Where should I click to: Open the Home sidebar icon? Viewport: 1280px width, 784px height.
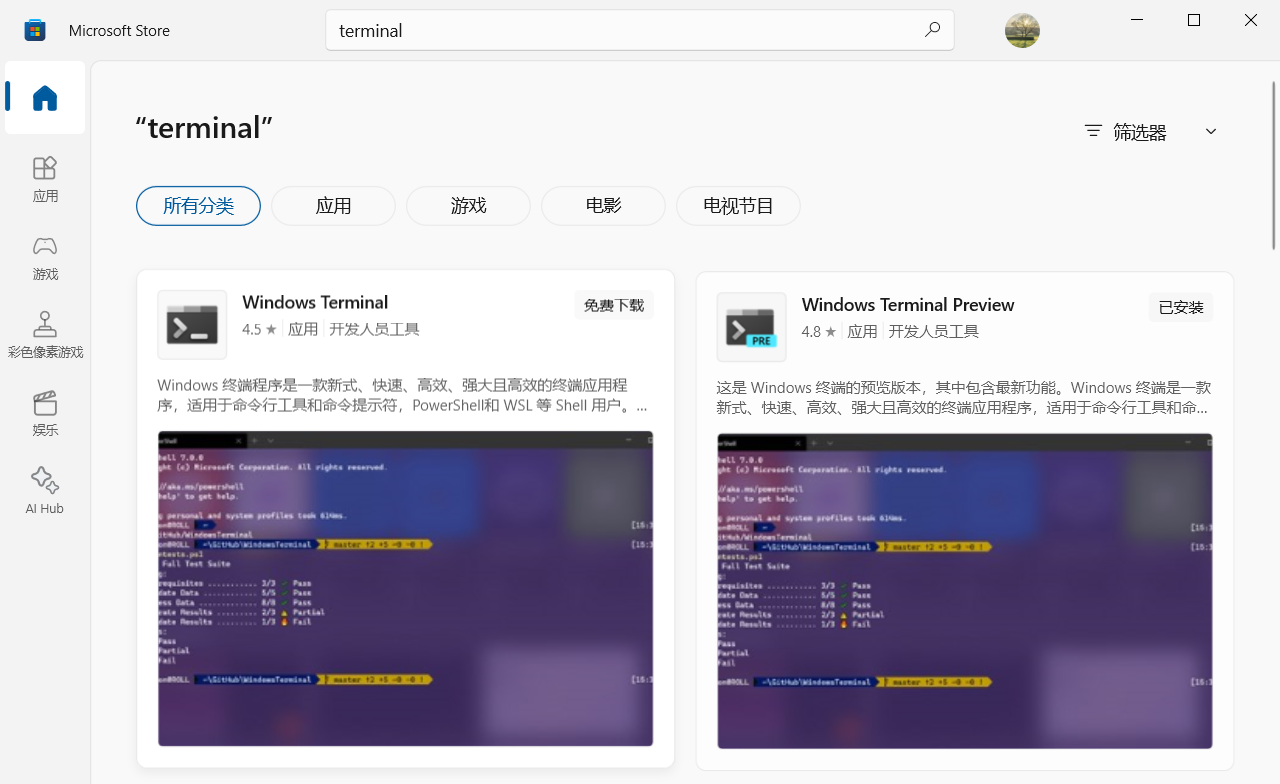(x=44, y=97)
